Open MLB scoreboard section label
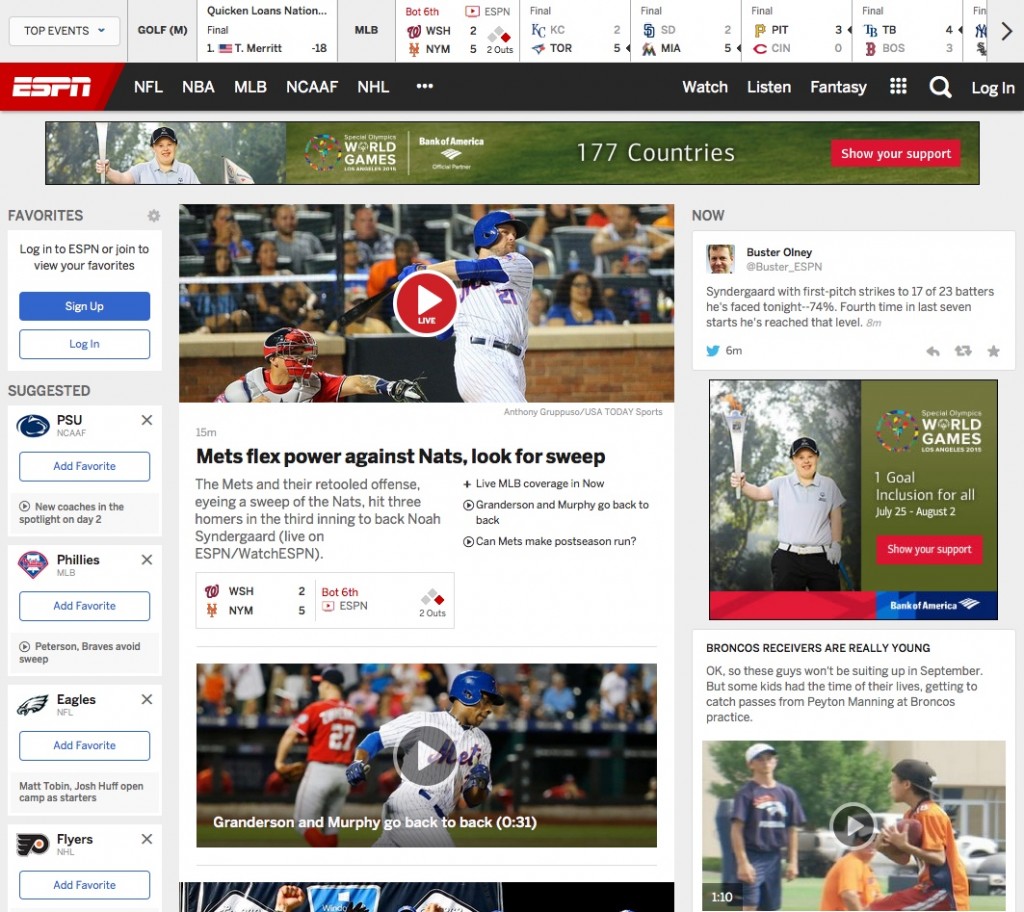1024x912 pixels. coord(366,30)
